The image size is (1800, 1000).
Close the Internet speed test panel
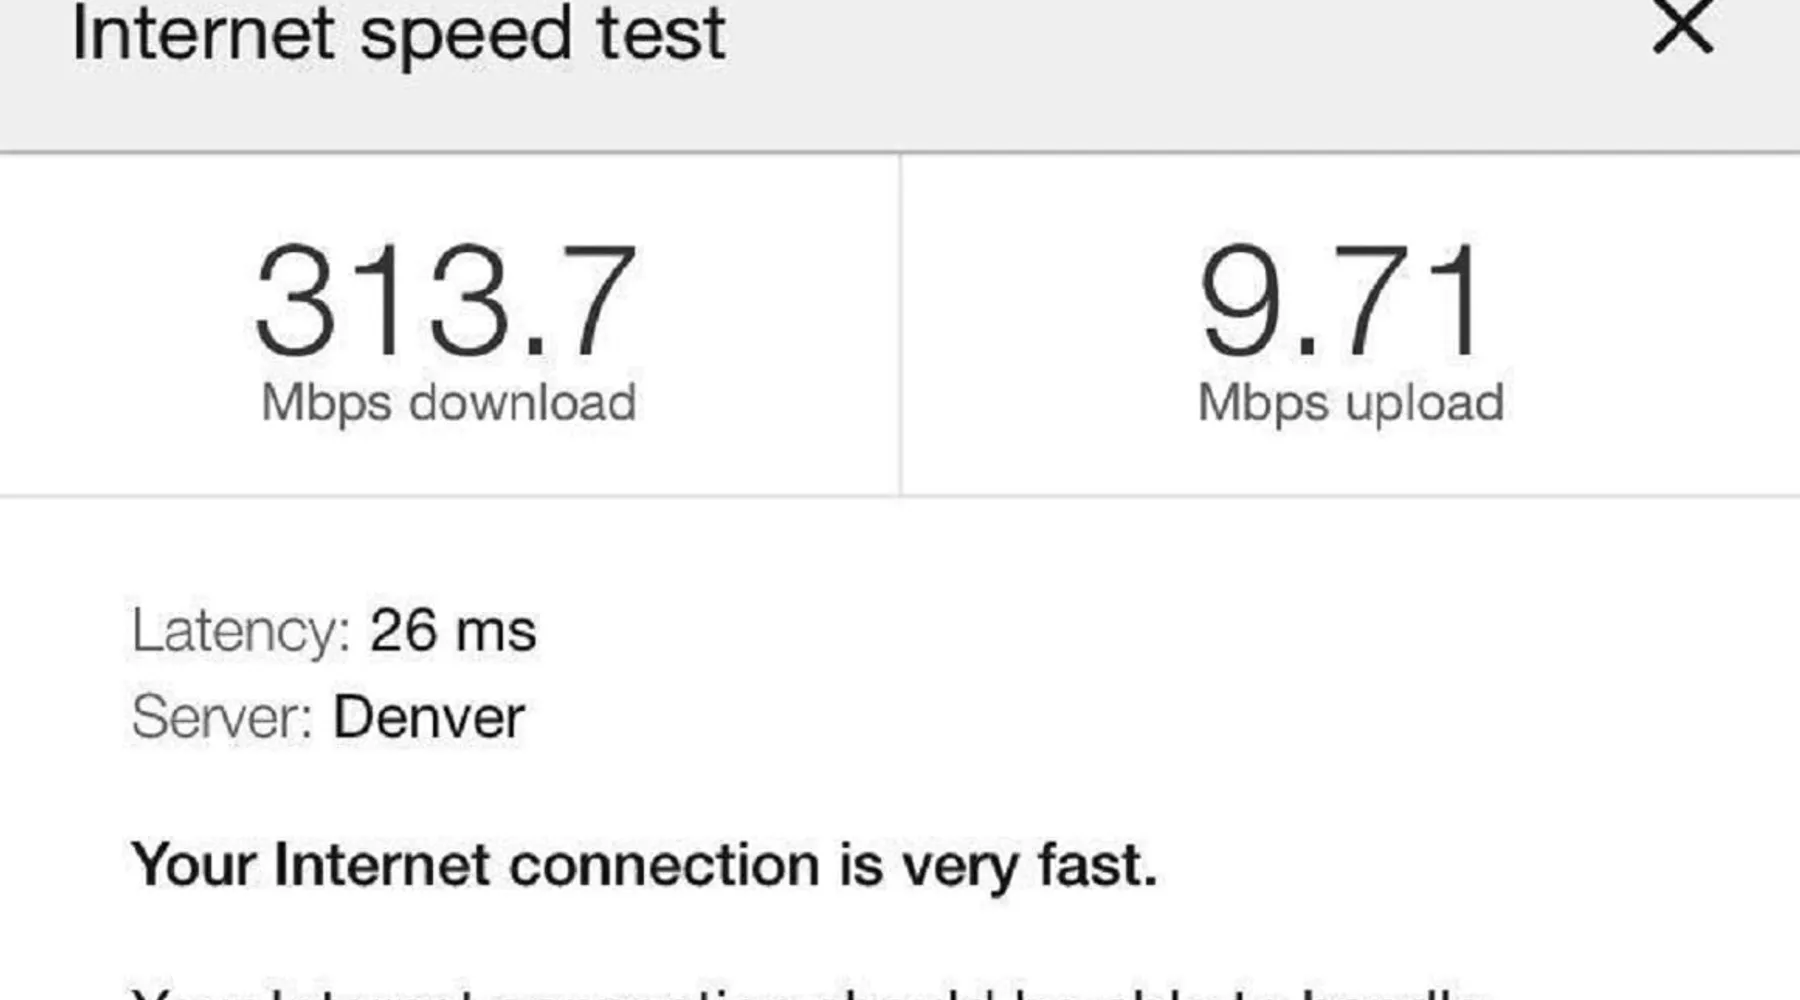tap(1683, 26)
